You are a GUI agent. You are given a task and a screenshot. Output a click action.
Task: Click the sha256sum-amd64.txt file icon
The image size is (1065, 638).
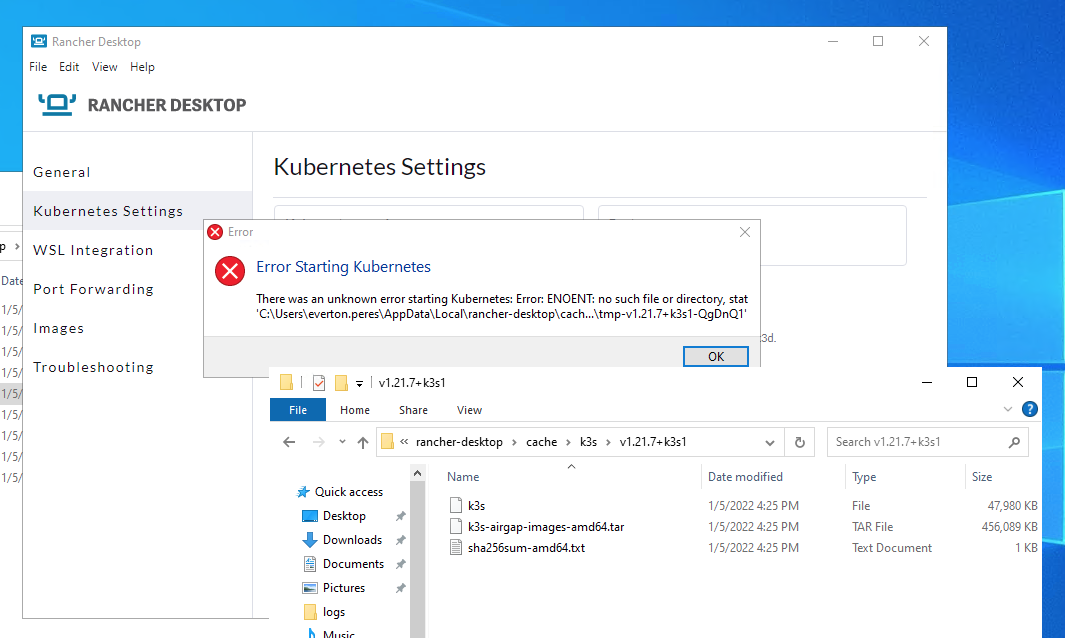coord(456,548)
